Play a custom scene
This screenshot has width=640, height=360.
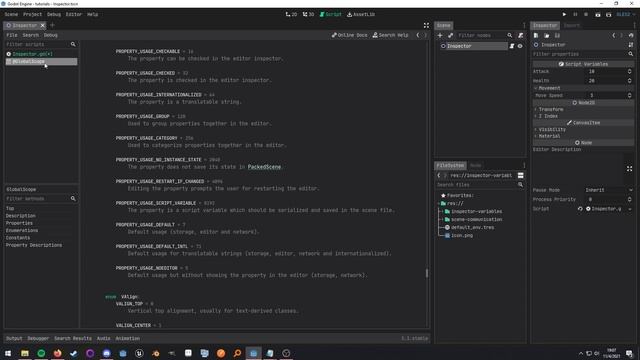click(609, 14)
